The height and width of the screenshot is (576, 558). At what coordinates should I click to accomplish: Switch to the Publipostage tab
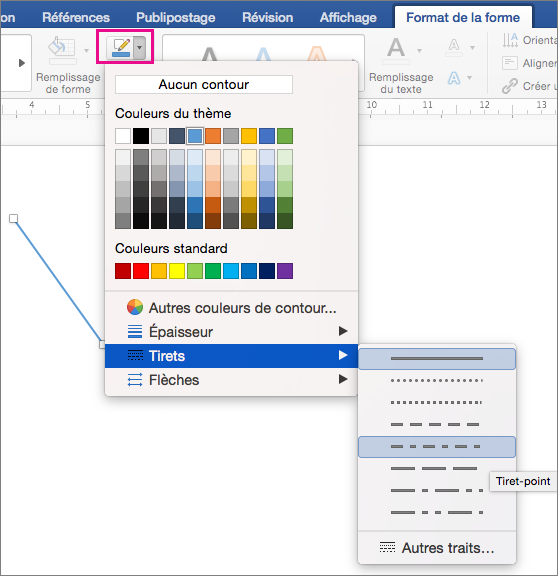tap(176, 17)
